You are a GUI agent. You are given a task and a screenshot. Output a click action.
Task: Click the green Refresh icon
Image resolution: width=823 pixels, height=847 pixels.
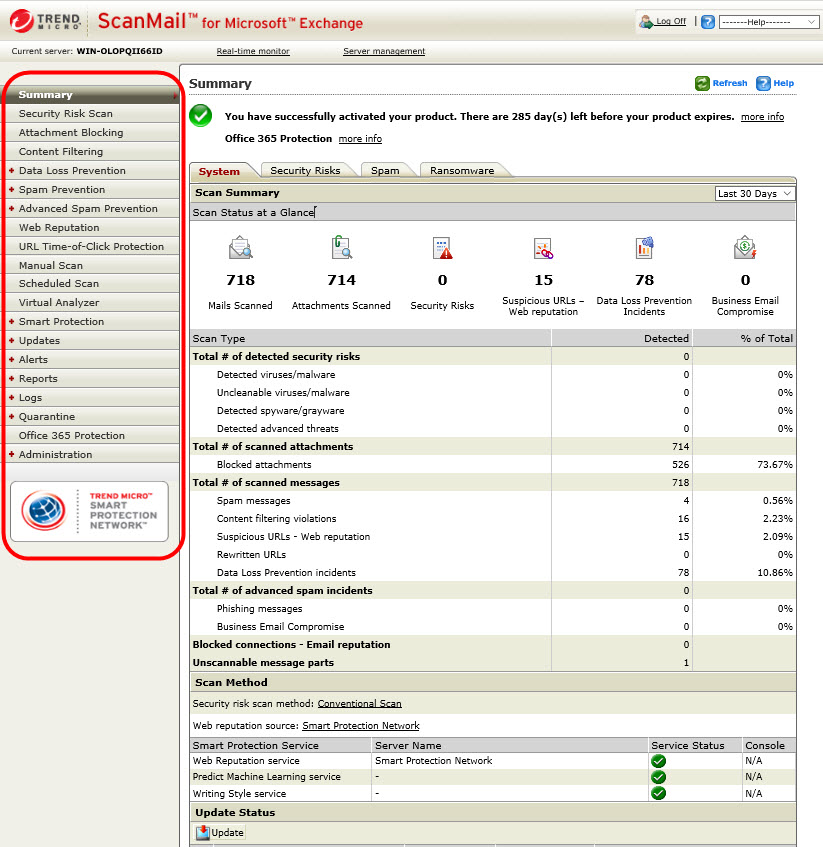click(703, 84)
